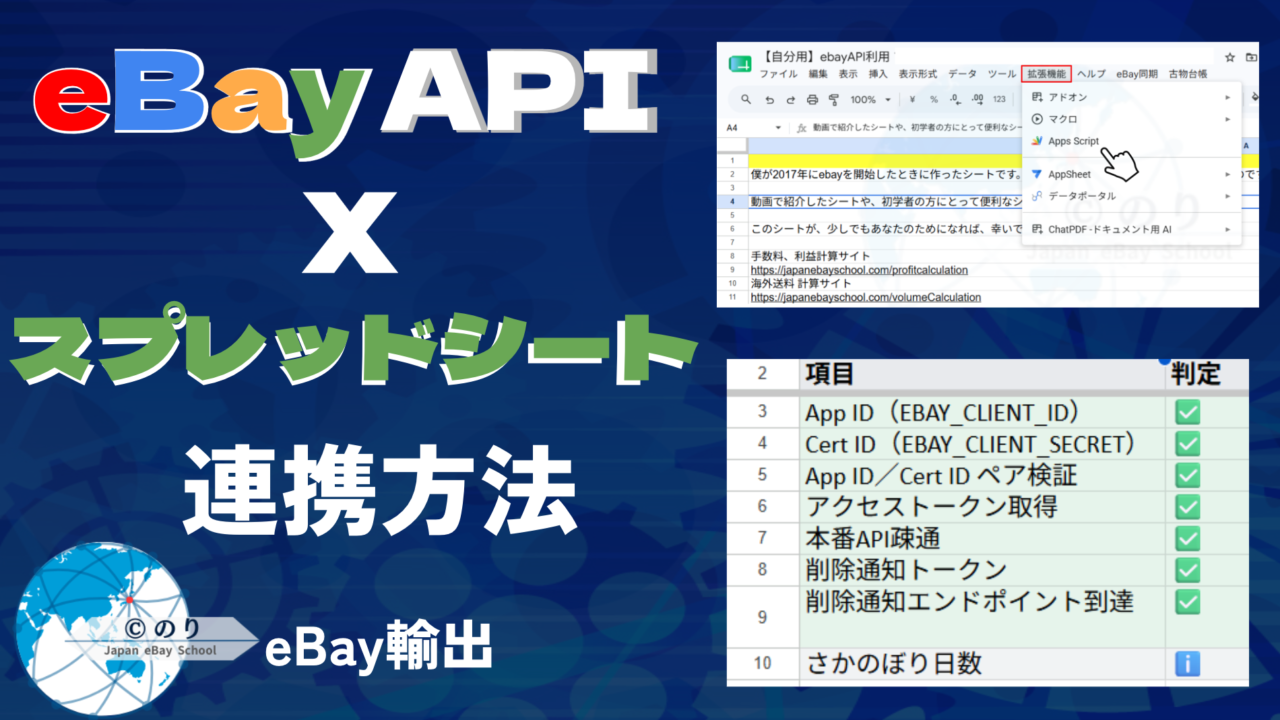Open the ファイル menu

(x=778, y=74)
